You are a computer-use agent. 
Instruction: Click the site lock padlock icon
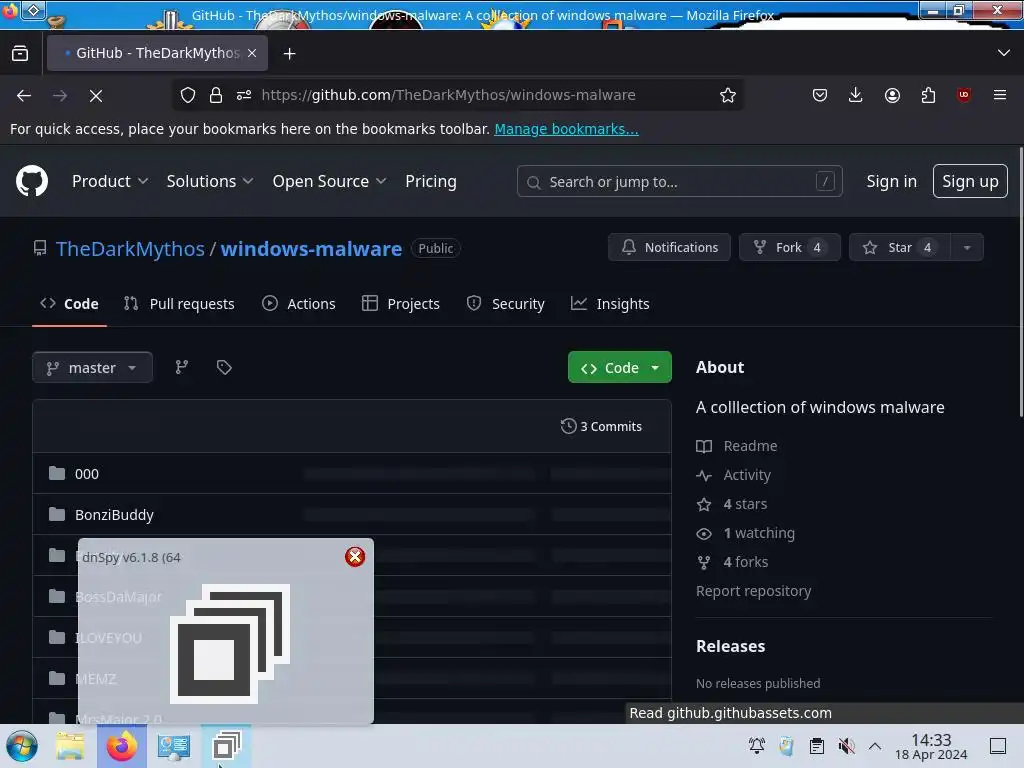coord(216,95)
